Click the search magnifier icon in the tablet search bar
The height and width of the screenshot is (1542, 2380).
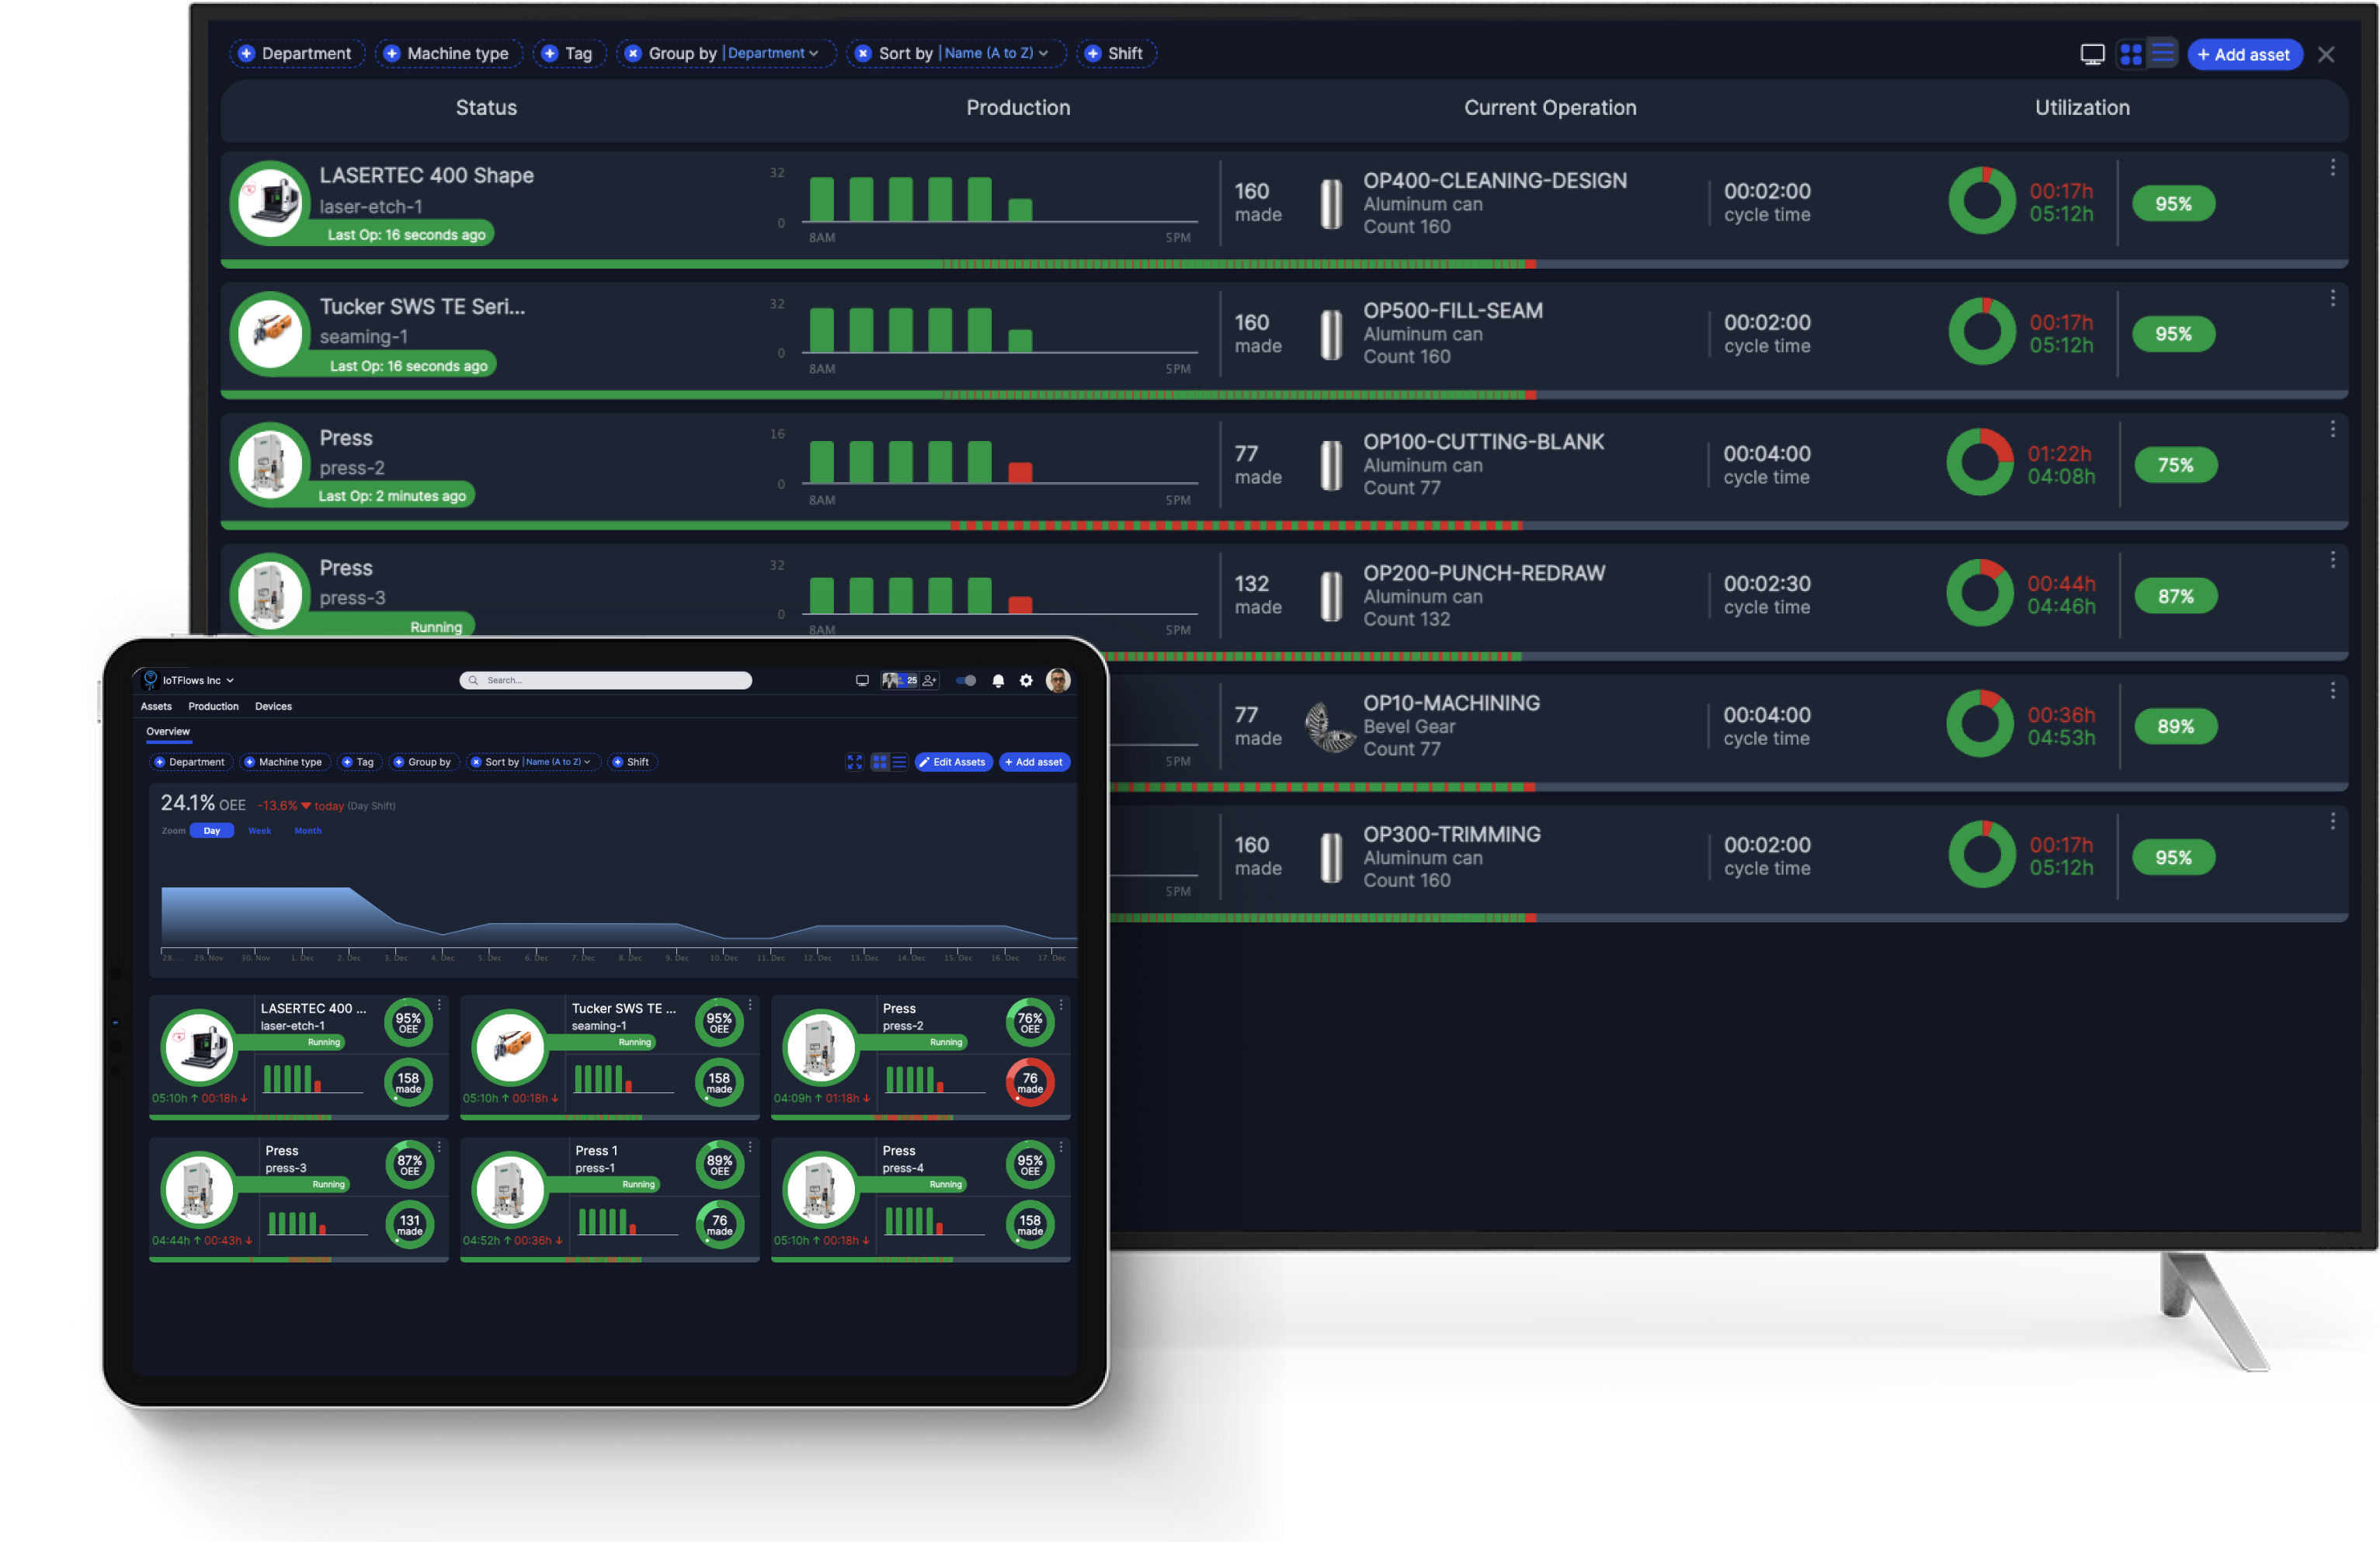click(473, 681)
